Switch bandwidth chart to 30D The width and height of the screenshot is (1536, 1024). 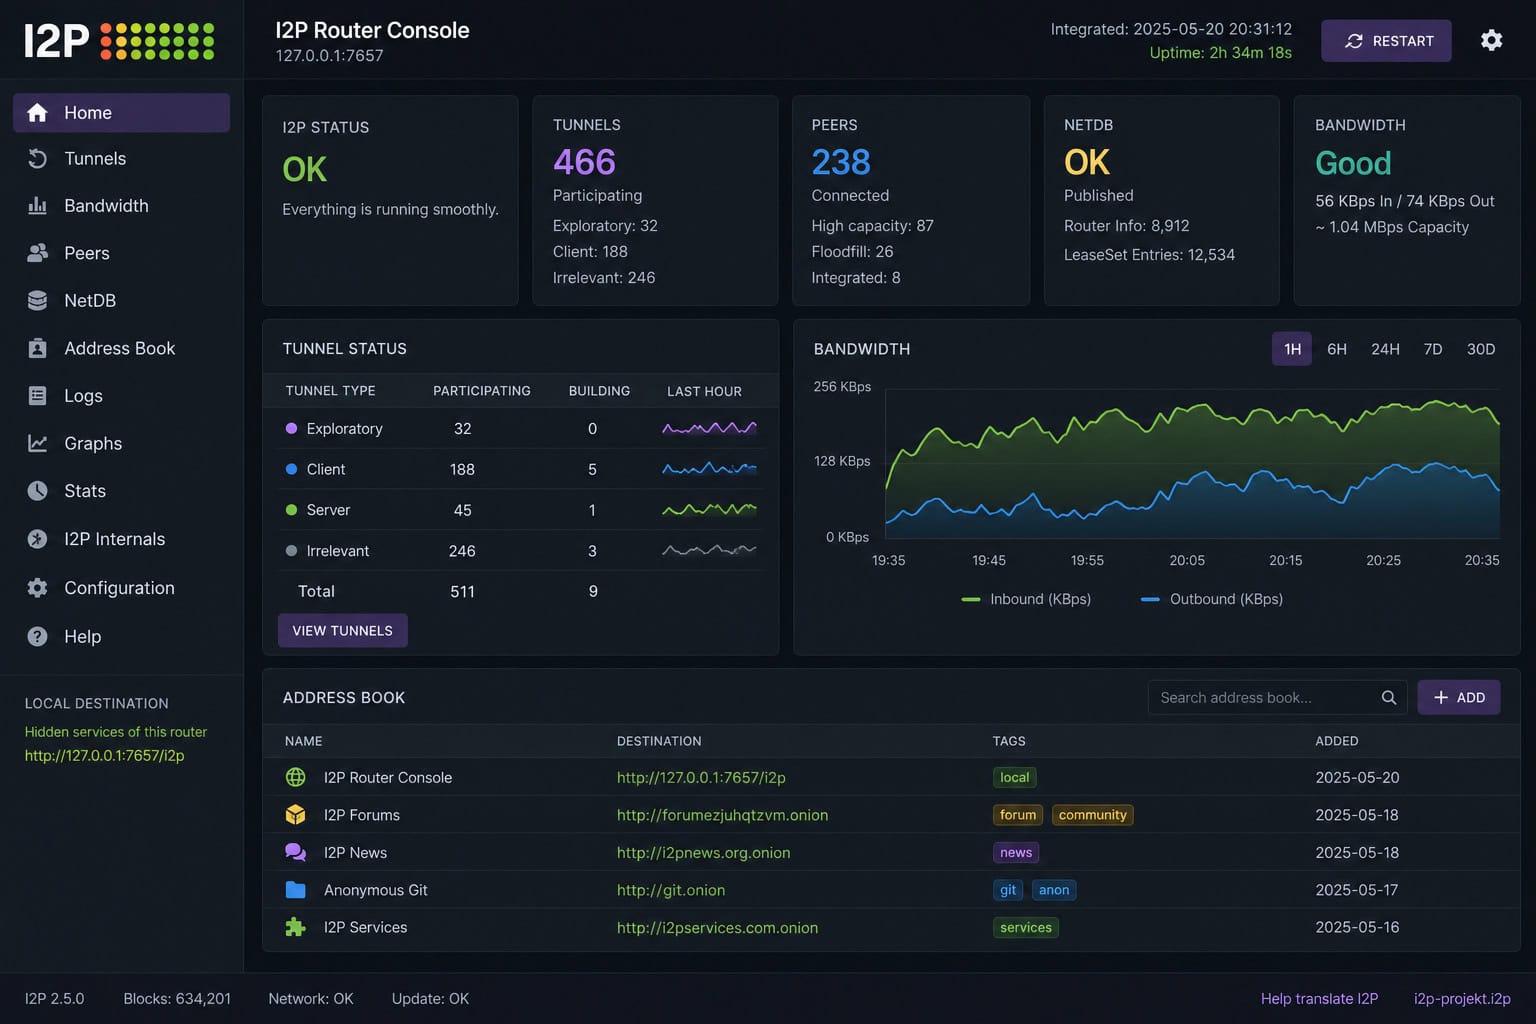pos(1481,349)
